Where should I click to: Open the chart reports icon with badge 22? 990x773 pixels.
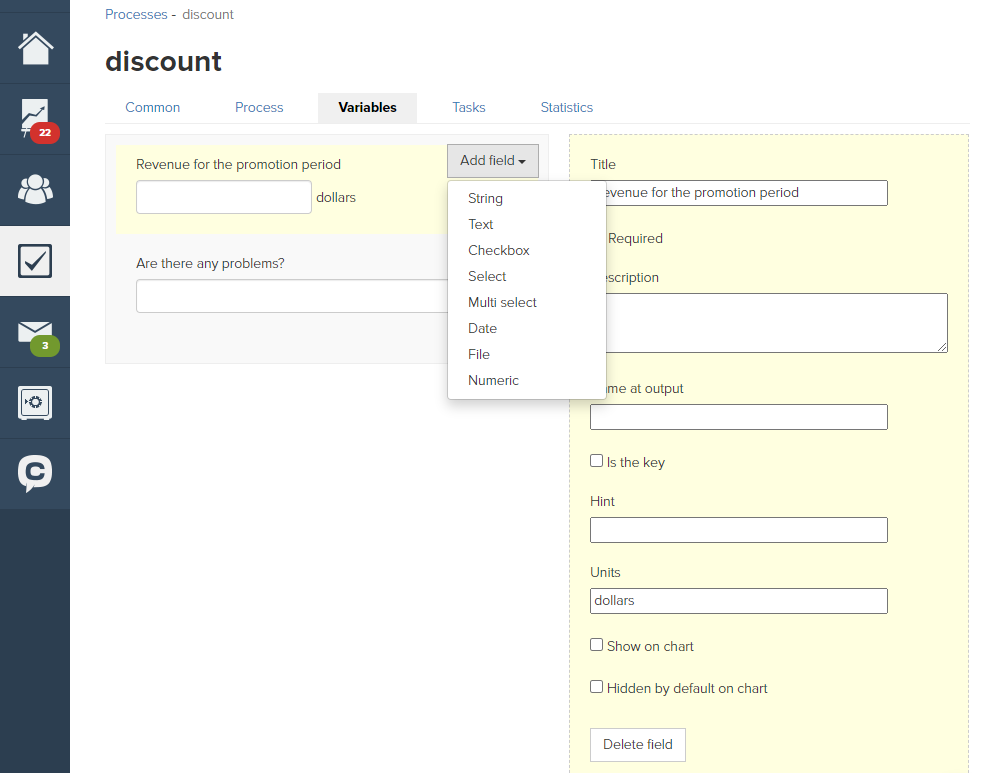[x=35, y=119]
